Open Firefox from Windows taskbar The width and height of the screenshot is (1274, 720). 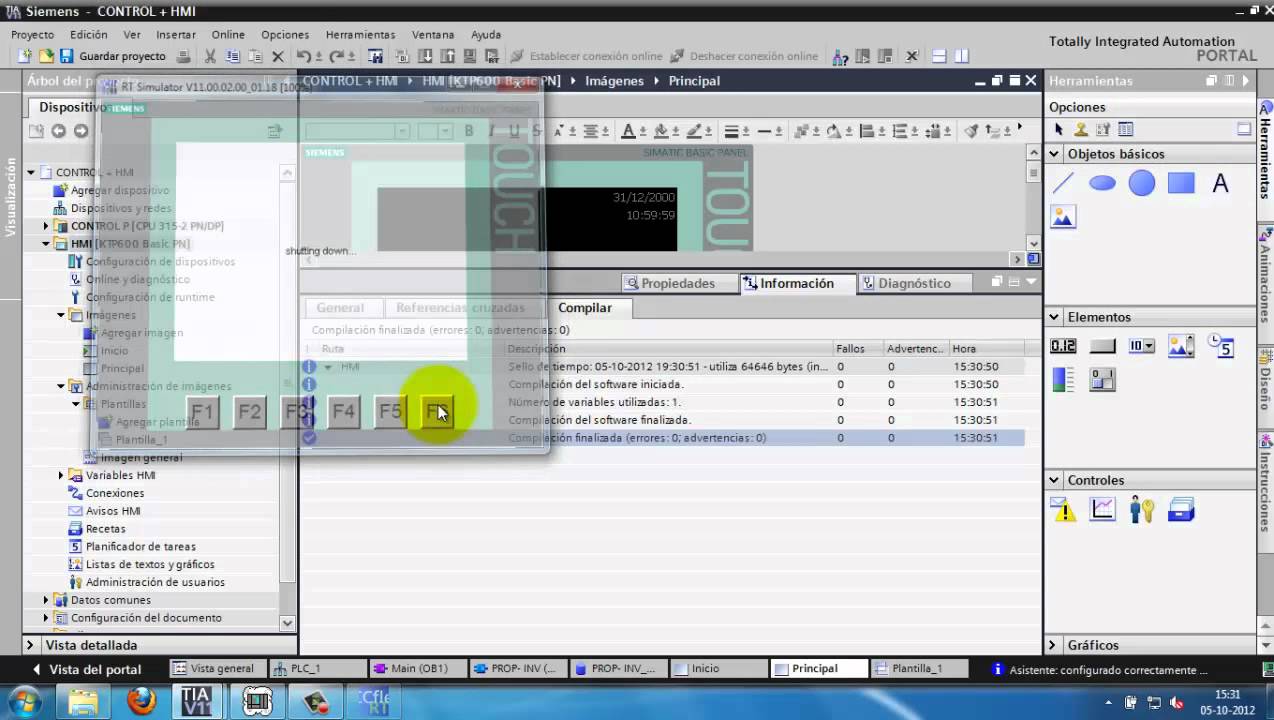141,702
